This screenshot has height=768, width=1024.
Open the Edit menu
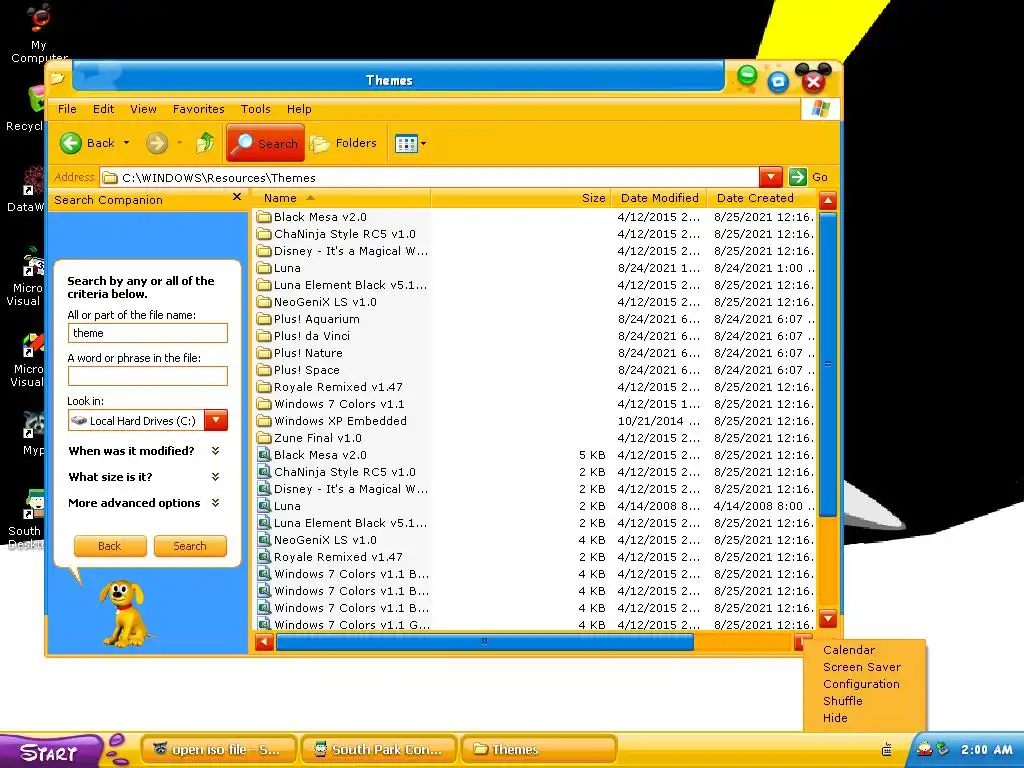click(x=103, y=109)
